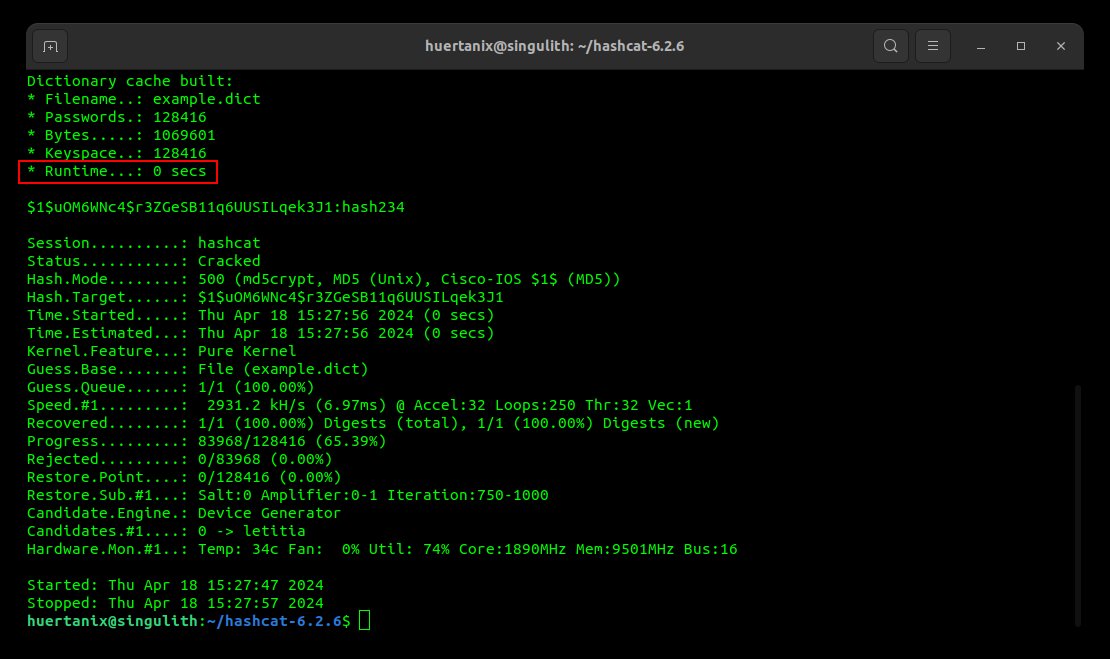The image size is (1110, 659).
Task: Open the hamburger menu
Action: 933,46
